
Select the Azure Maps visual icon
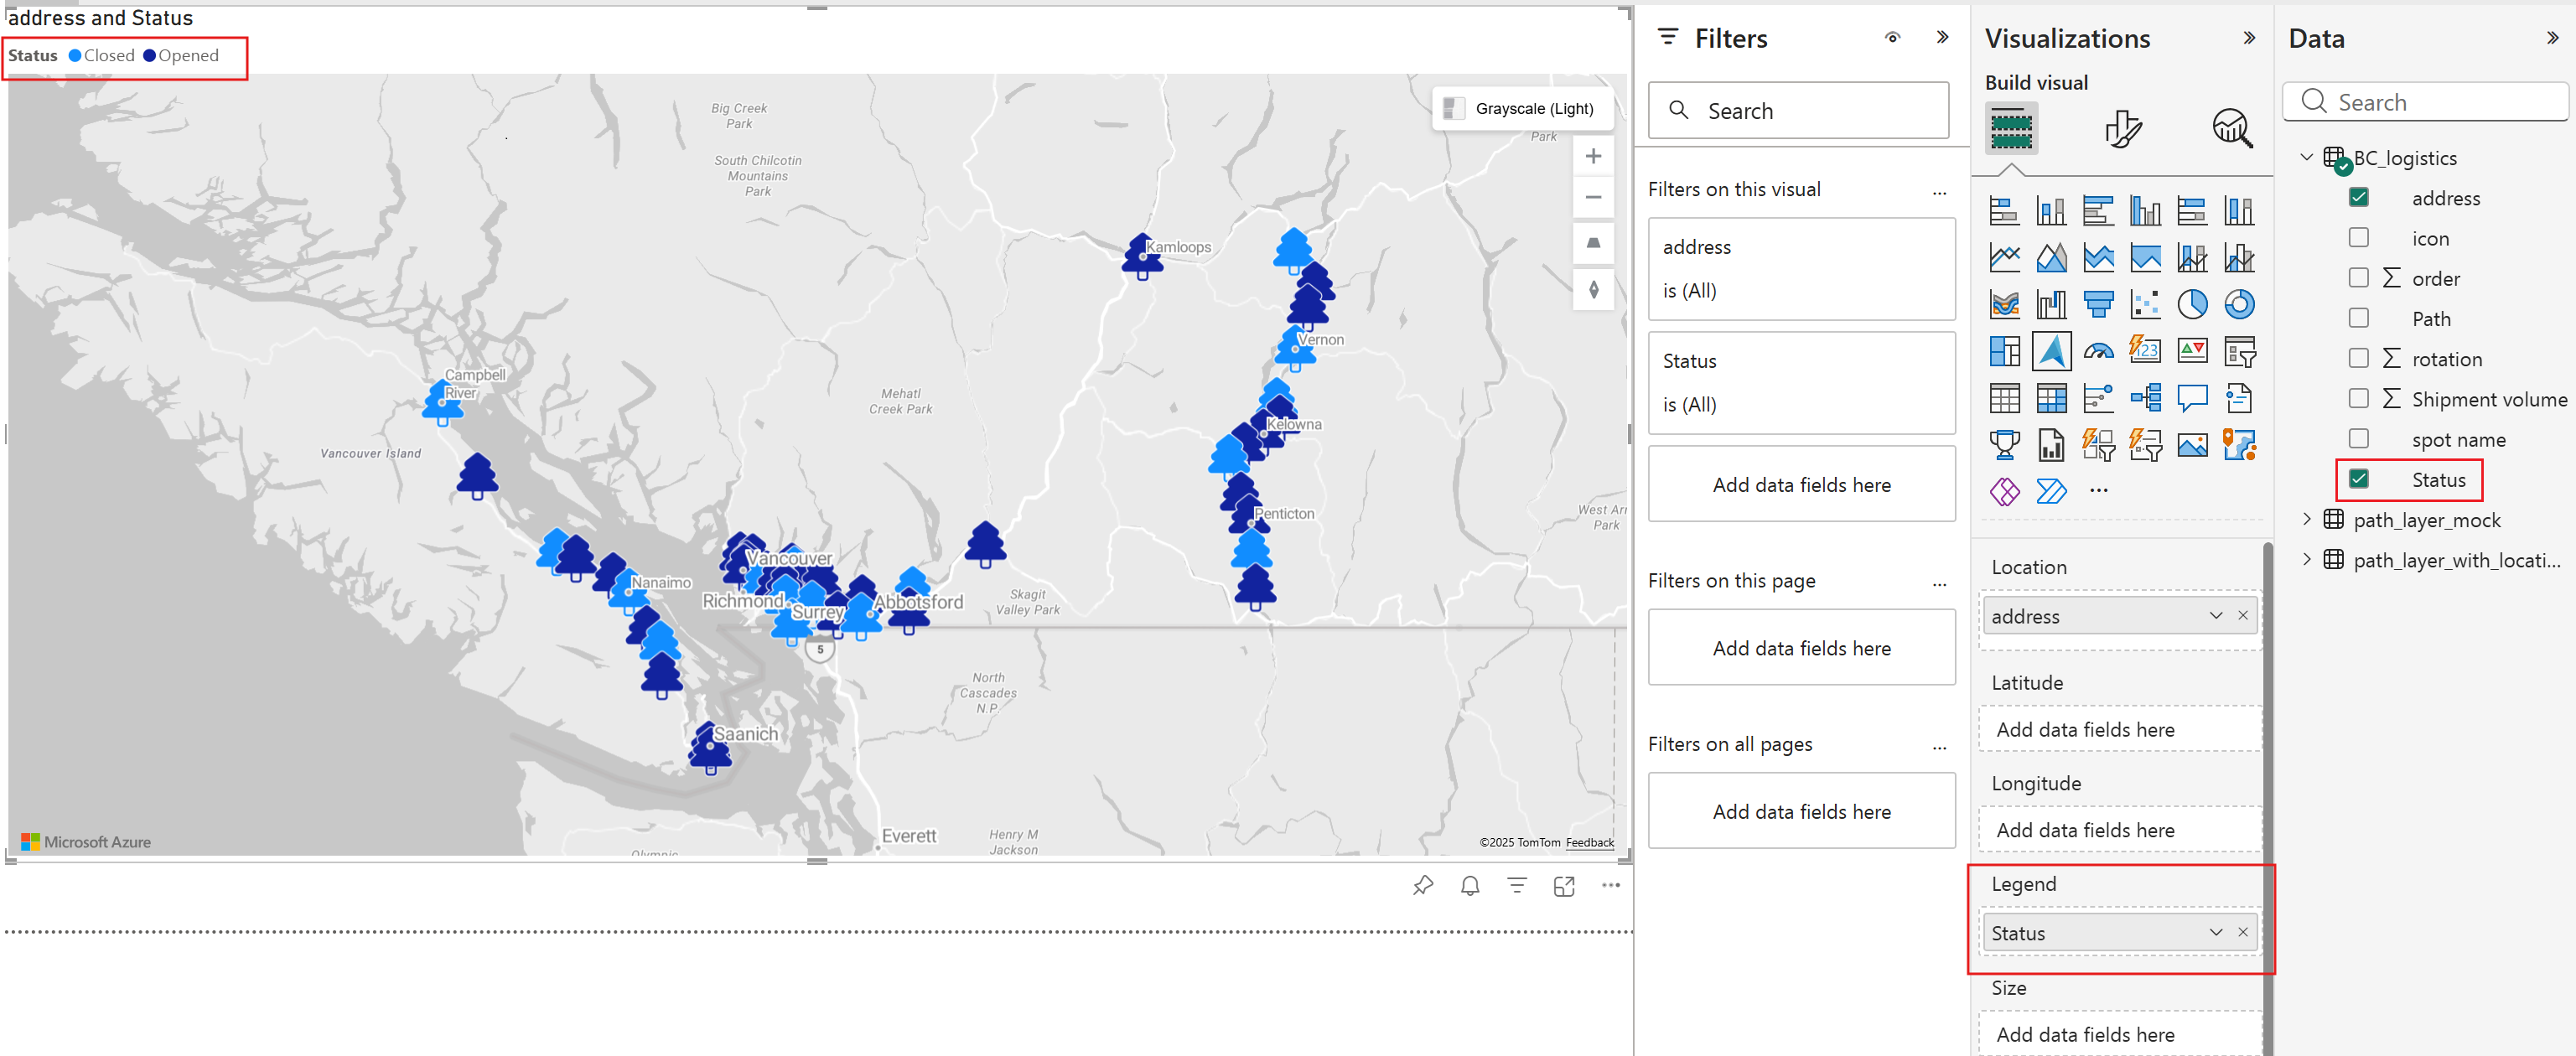[x=2051, y=351]
